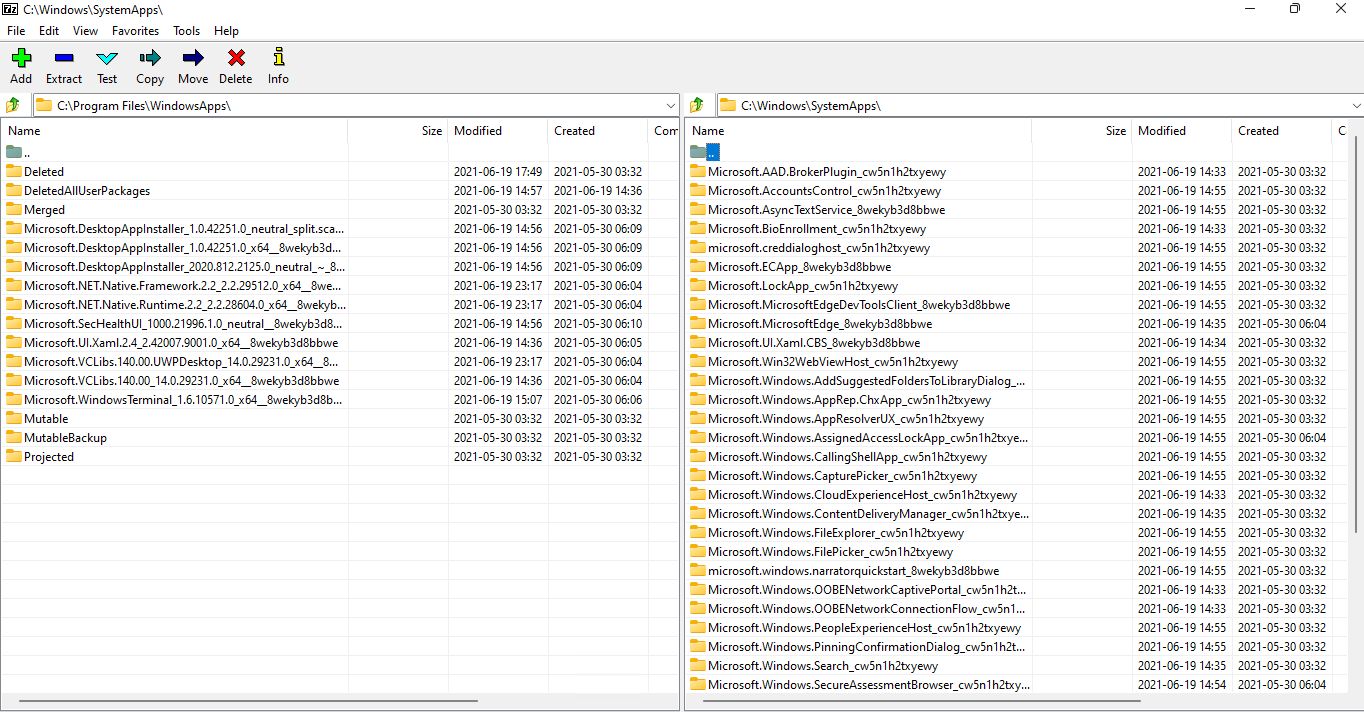Select Microsoft.VCLibs.140.00.UWPDesktop folder name
This screenshot has height=712, width=1364.
coord(183,361)
